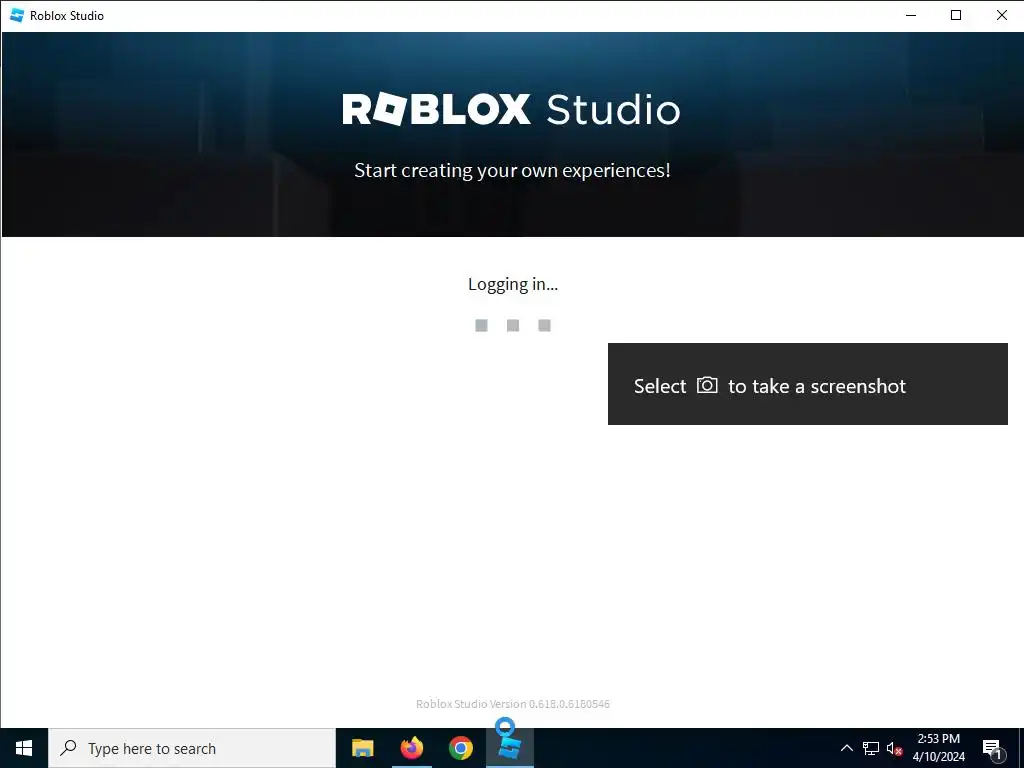Screen dimensions: 1024x768
Task: Click the taskbar clock showing 2:53 PM
Action: [938, 748]
